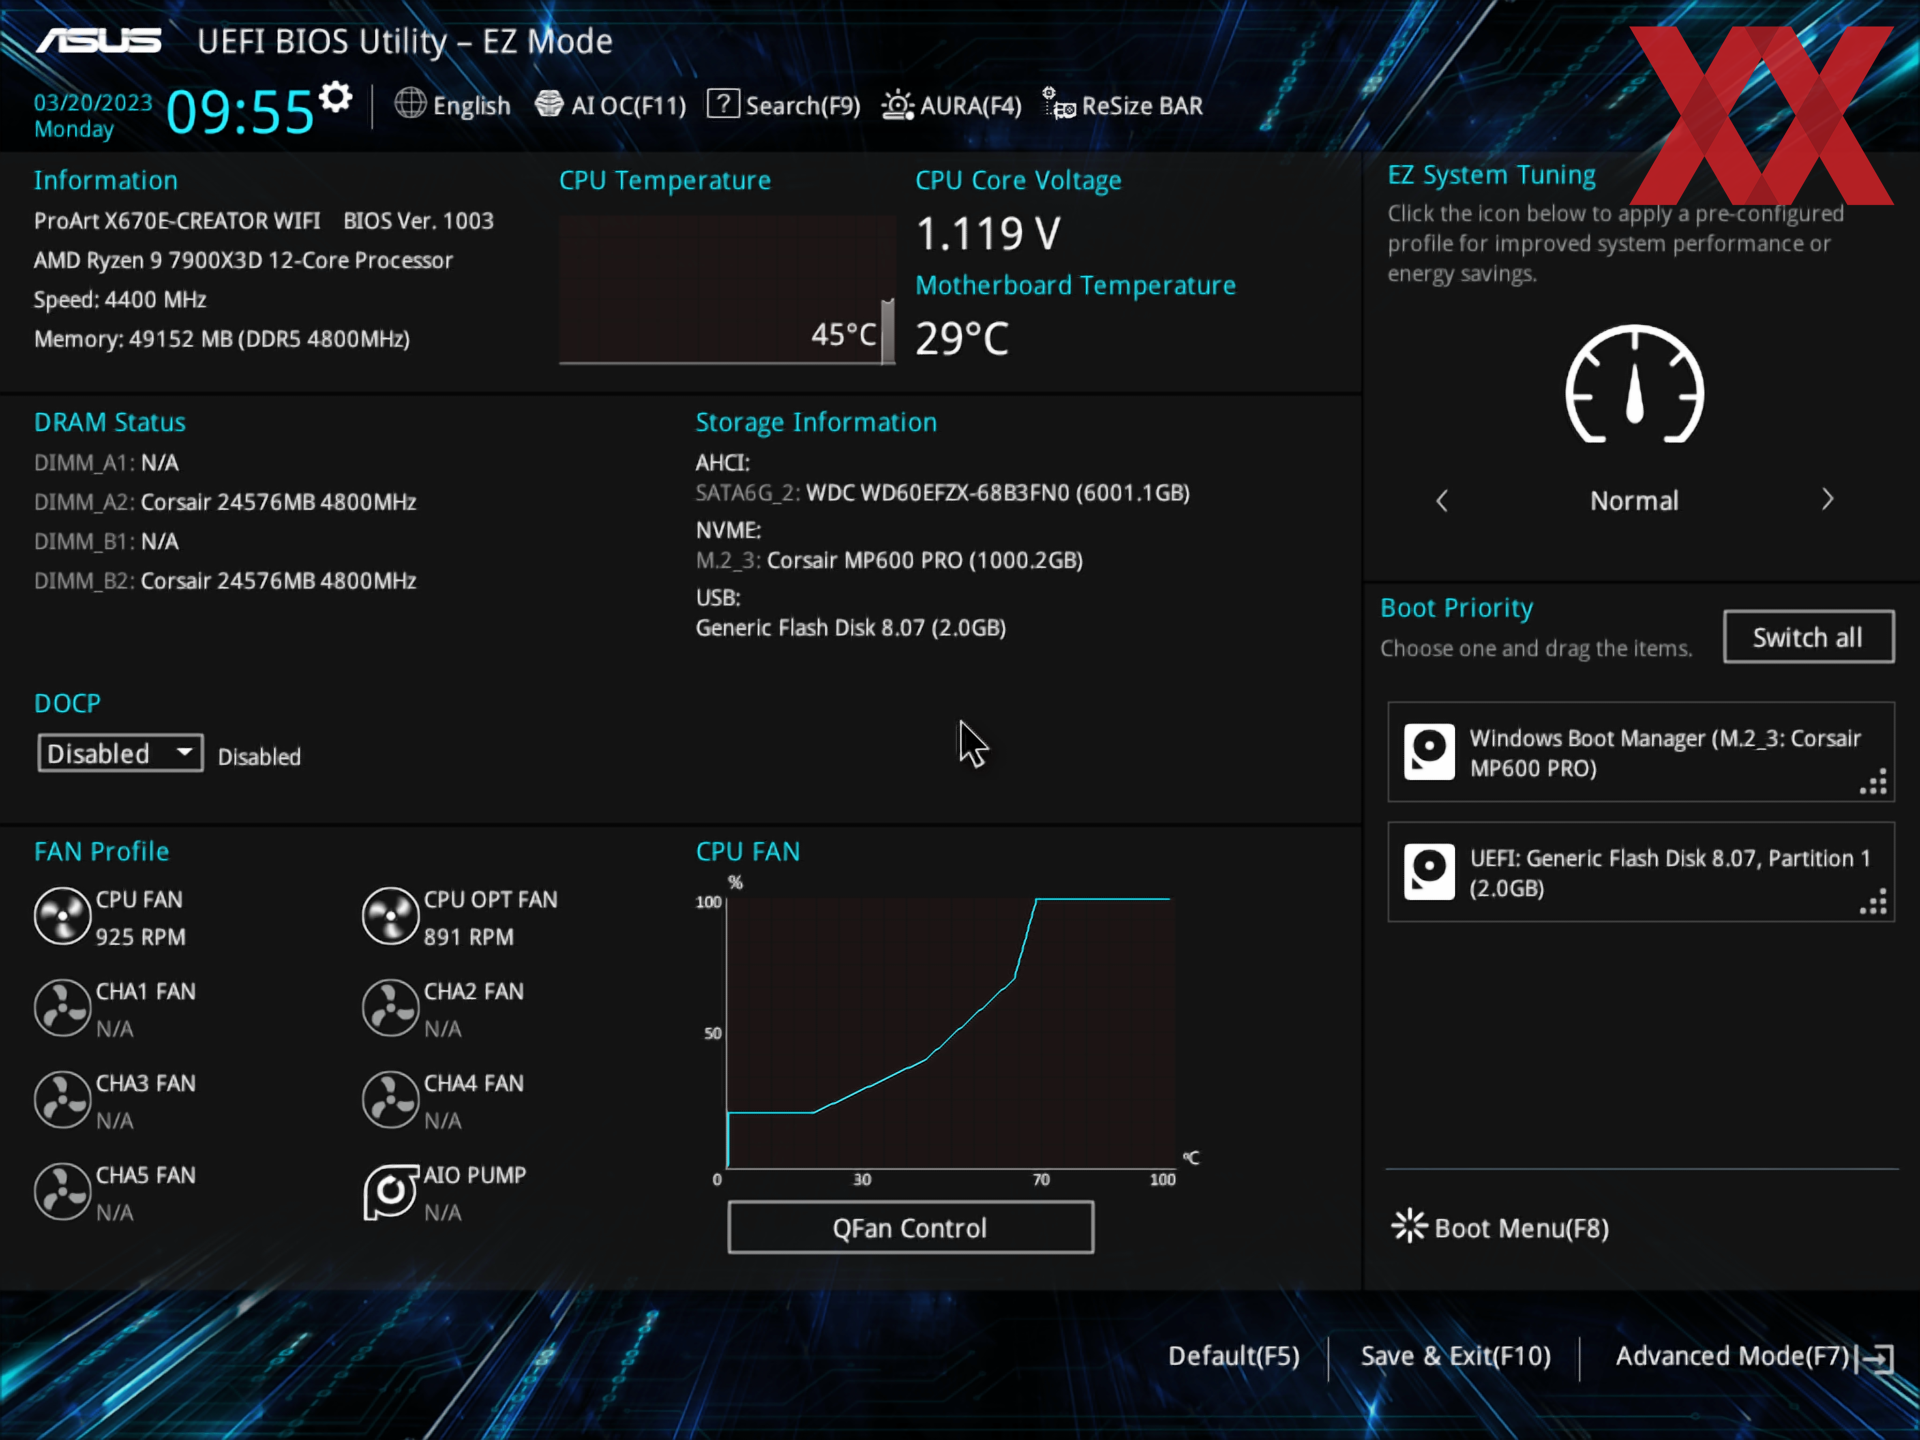Click BIOS Ver. 1003 text
This screenshot has width=1920, height=1440.
[x=418, y=221]
